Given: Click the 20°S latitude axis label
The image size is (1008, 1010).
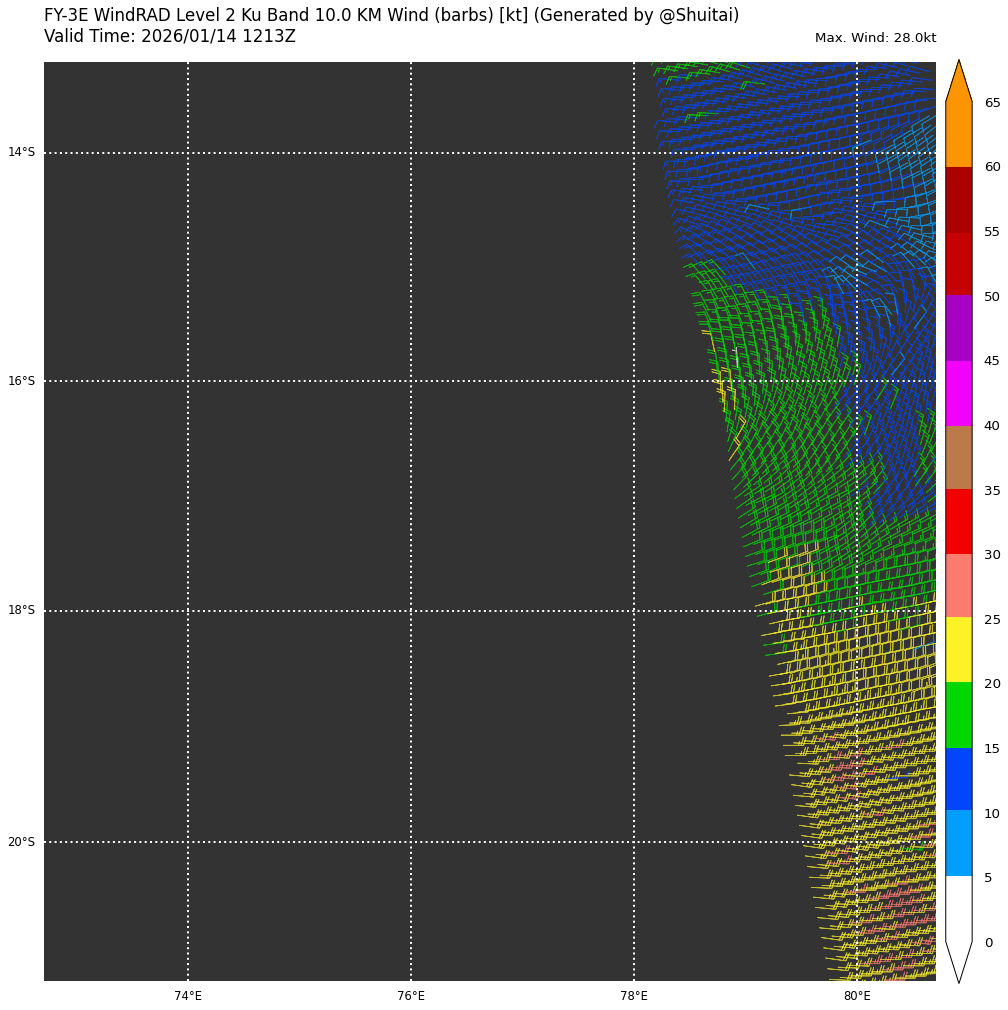Looking at the screenshot, I should coord(21,842).
